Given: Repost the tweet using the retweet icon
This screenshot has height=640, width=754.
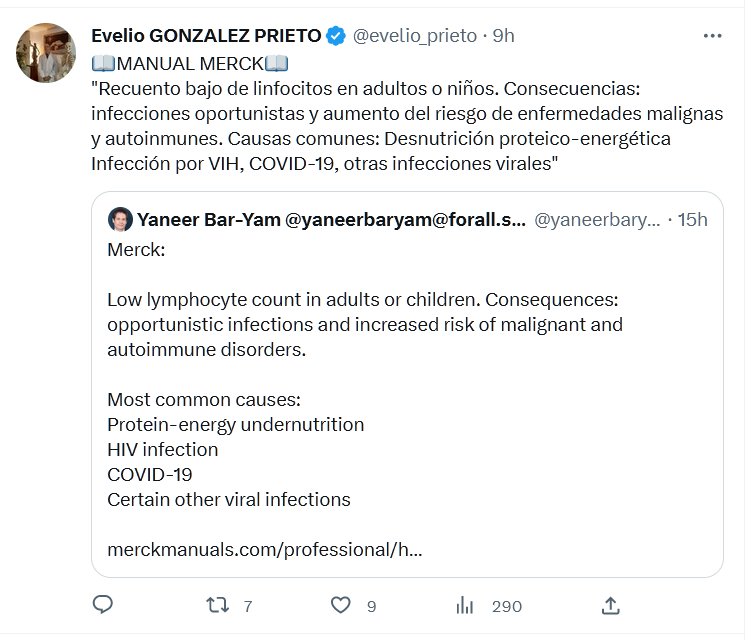Looking at the screenshot, I should [216, 604].
